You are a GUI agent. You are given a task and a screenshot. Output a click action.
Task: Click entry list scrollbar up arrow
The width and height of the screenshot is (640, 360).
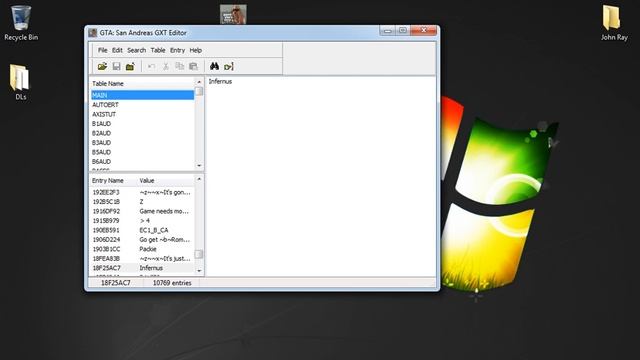[x=199, y=179]
